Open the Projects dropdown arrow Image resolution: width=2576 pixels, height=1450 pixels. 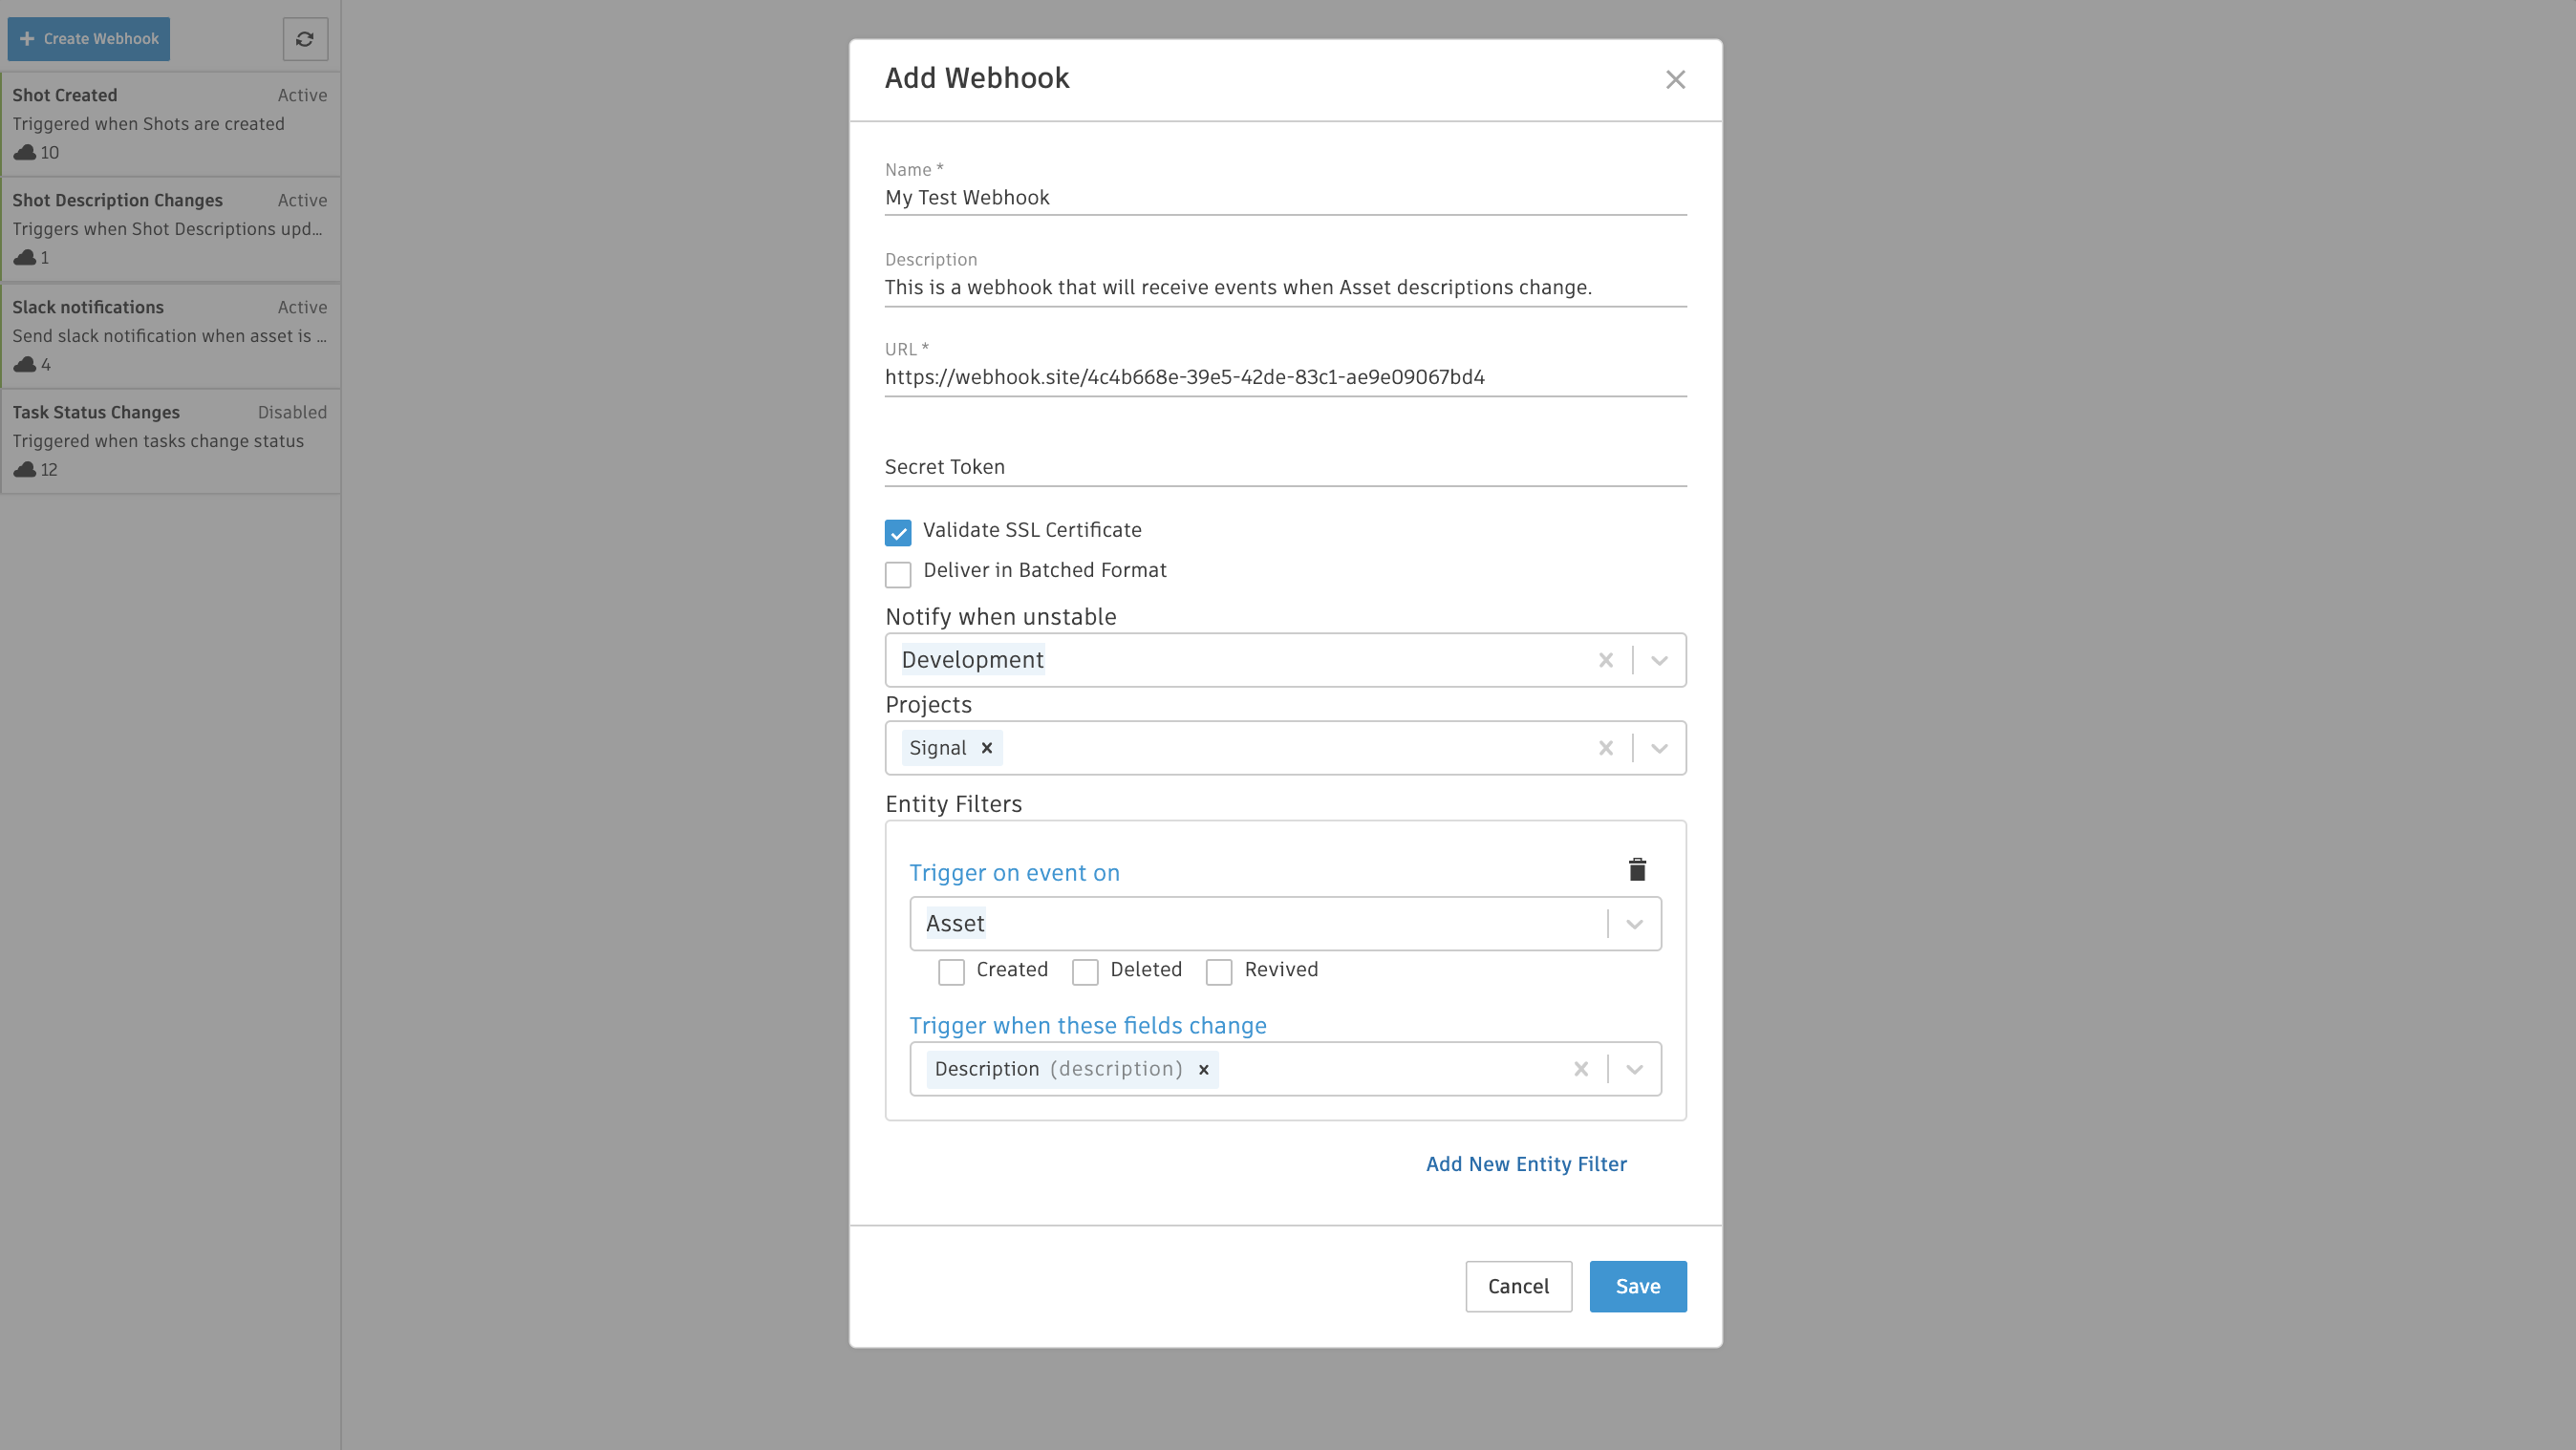pos(1659,748)
